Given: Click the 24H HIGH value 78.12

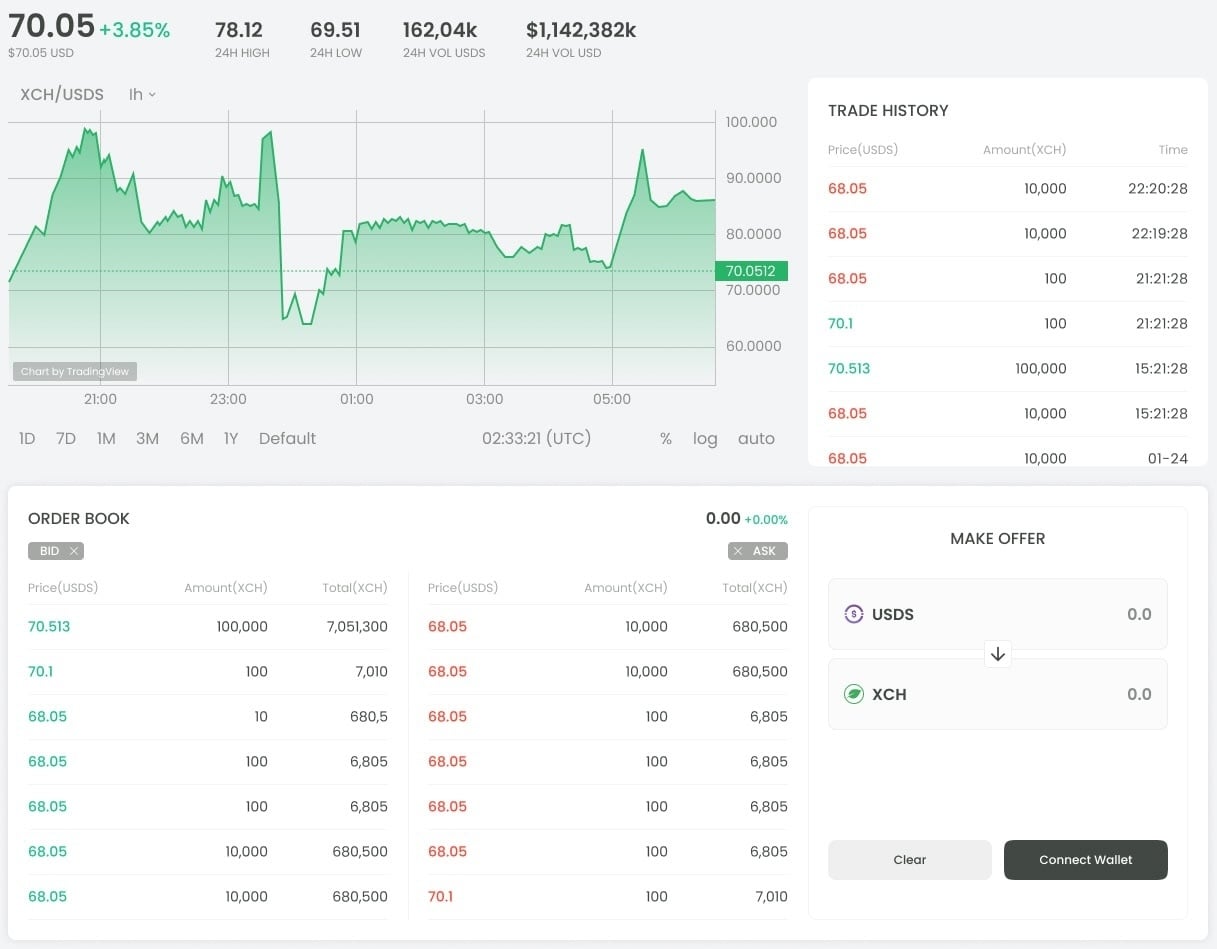Looking at the screenshot, I should coord(239,30).
